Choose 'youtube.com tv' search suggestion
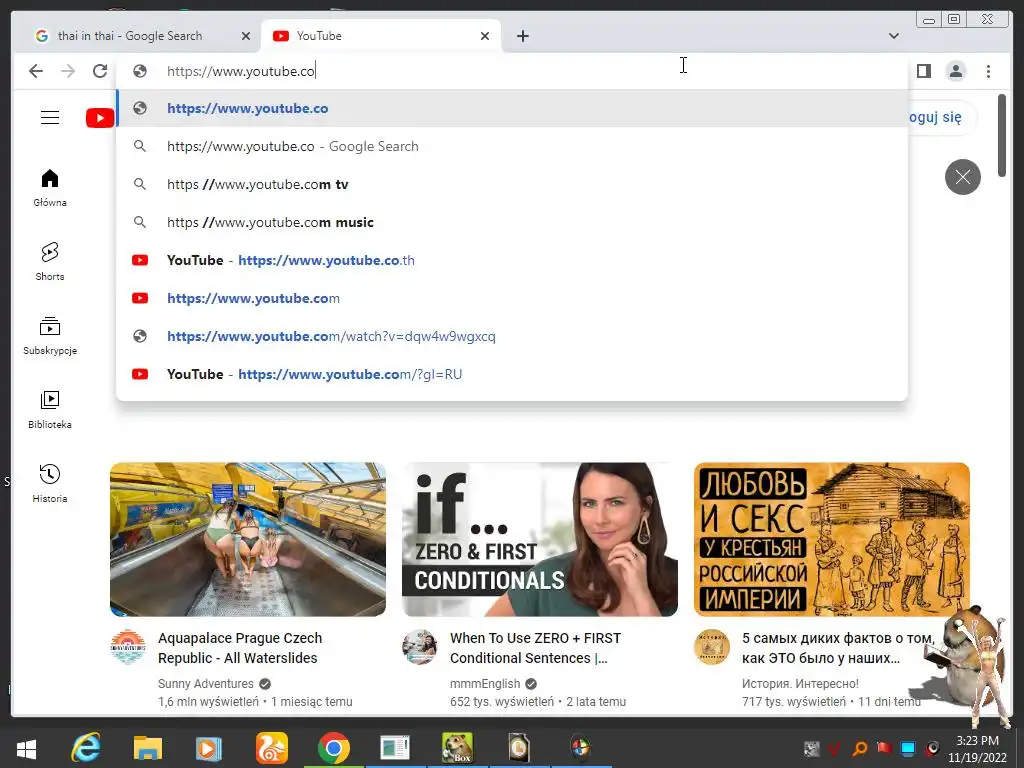 click(512, 184)
